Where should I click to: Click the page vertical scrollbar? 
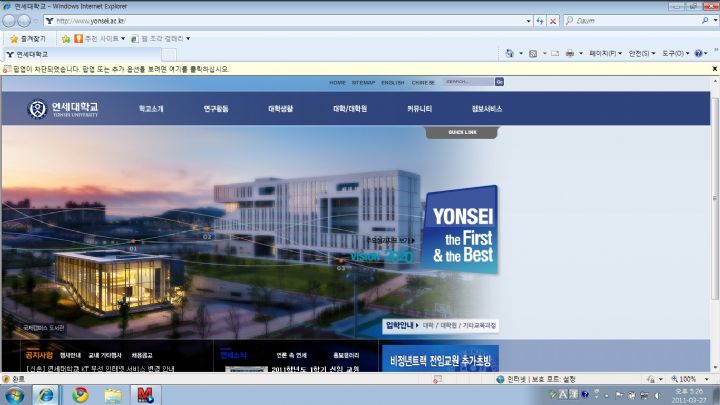[x=715, y=197]
